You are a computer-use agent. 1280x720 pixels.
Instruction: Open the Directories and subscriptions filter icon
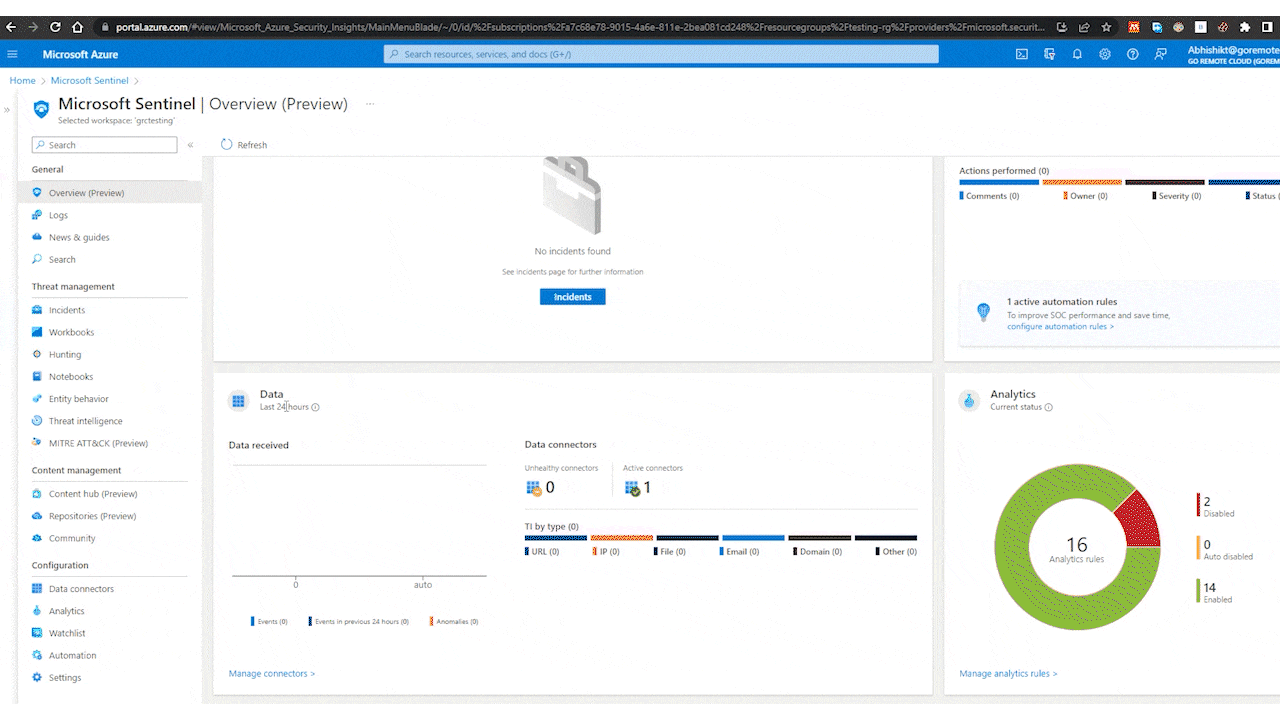click(1049, 54)
